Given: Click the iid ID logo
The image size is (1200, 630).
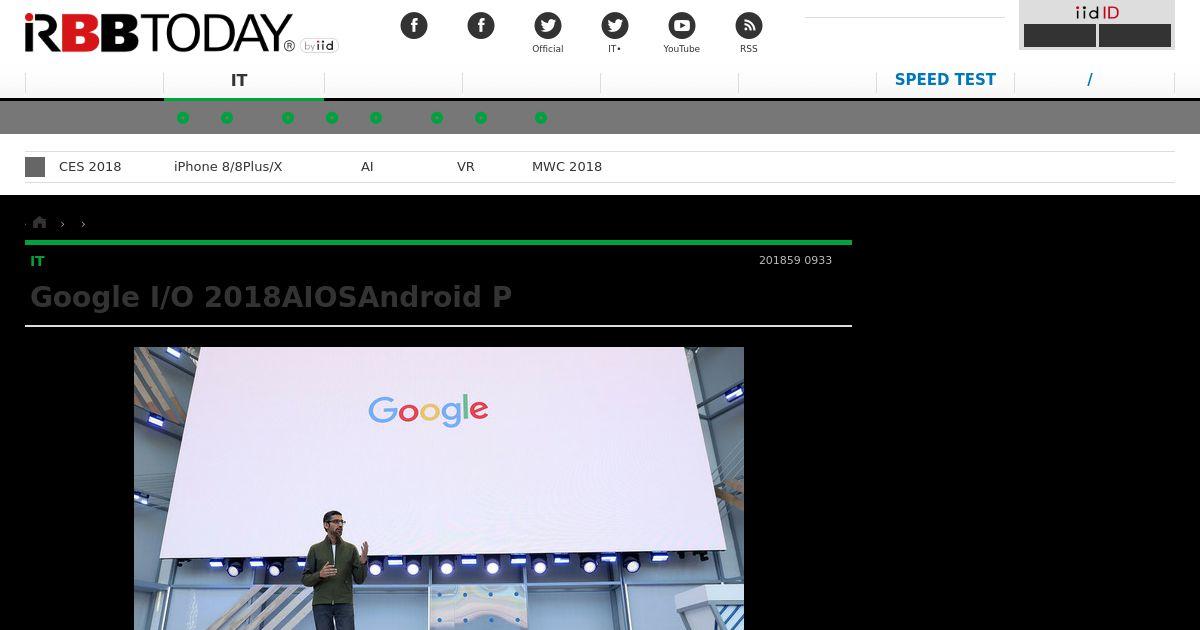Looking at the screenshot, I should coord(1097,12).
